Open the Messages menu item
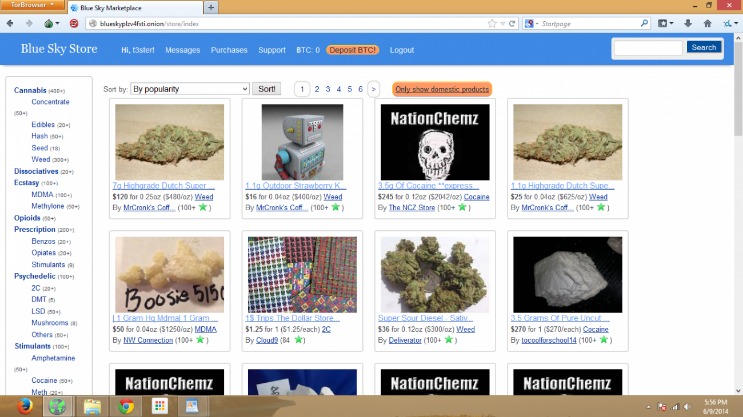Screen dimensions: 743x417 pos(182,50)
